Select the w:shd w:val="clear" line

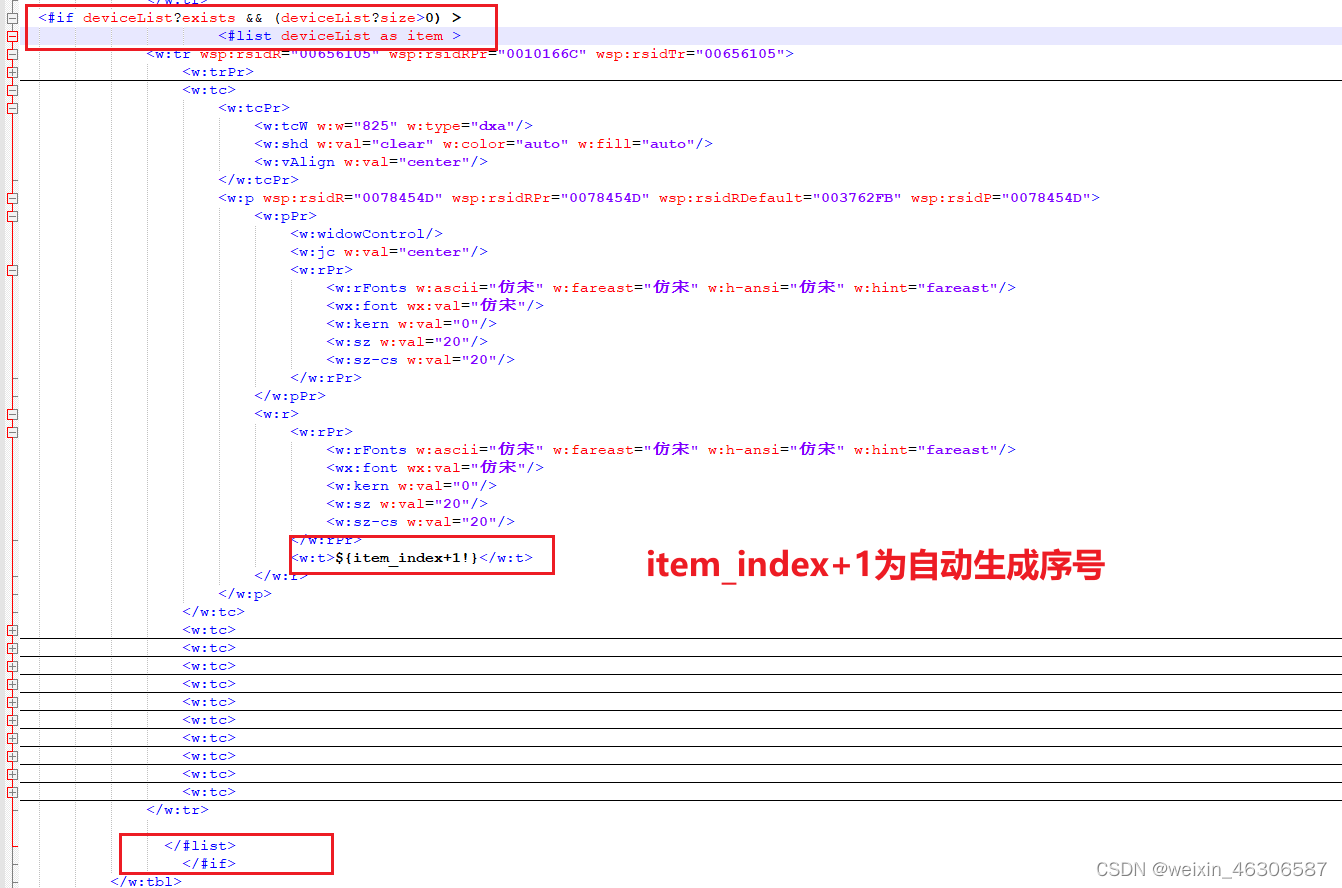483,144
